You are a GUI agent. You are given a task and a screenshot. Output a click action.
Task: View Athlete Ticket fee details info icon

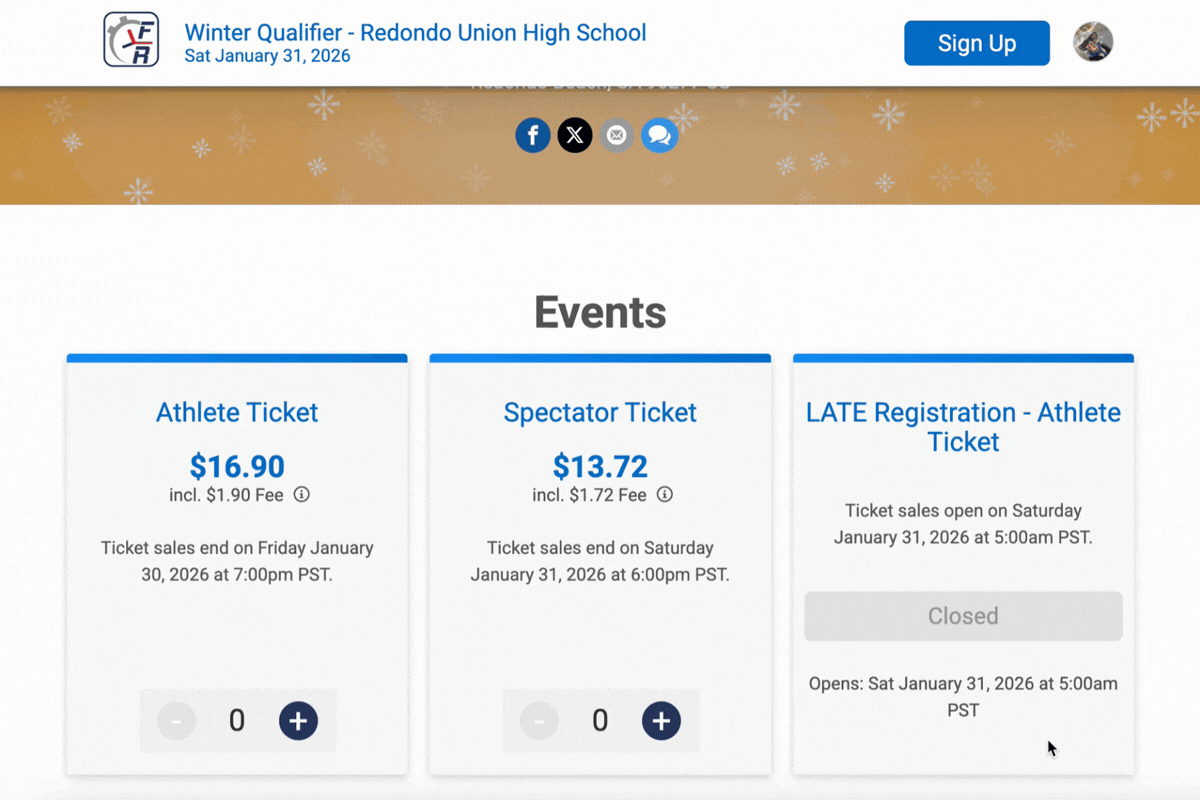(x=300, y=494)
